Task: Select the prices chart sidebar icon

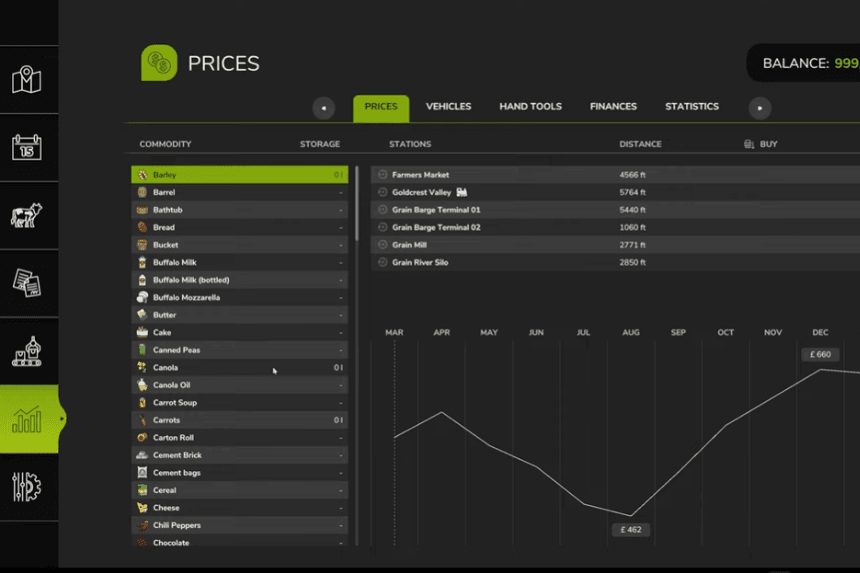Action: click(x=27, y=419)
